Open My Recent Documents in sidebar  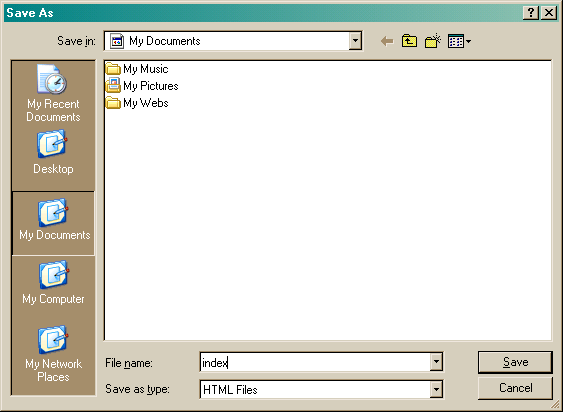pyautogui.click(x=53, y=93)
